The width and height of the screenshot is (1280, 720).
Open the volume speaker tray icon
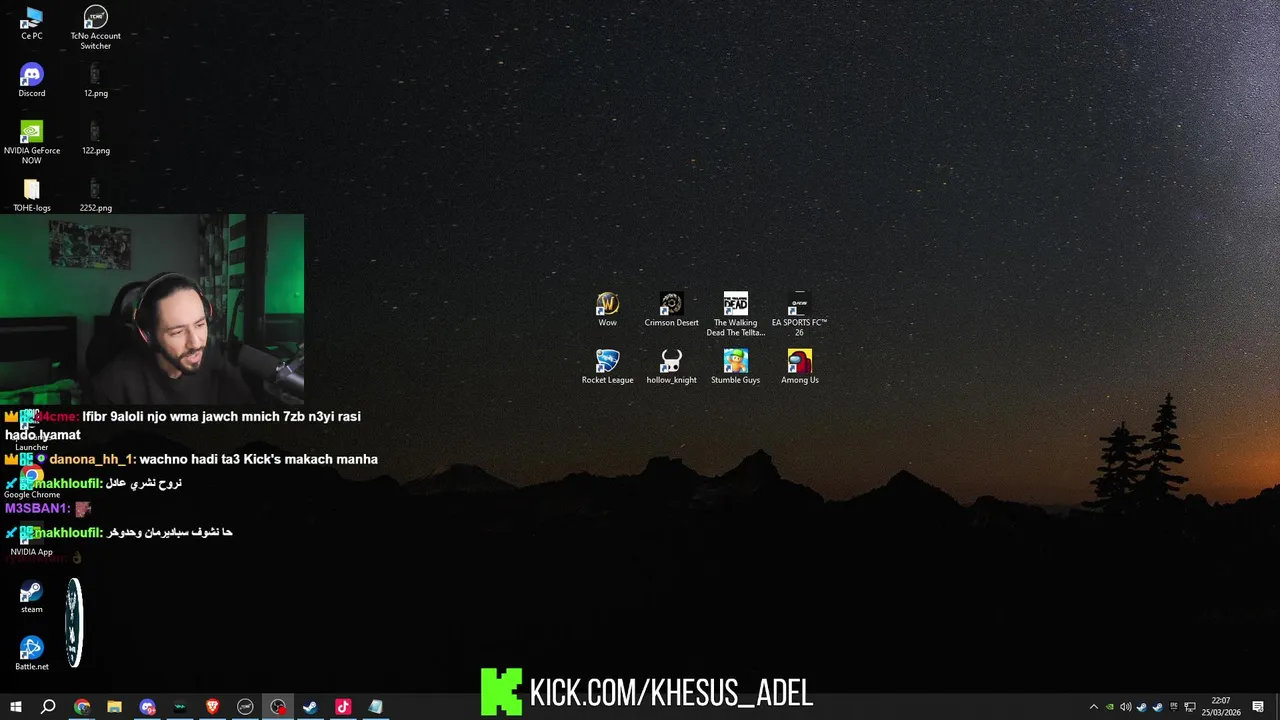pos(1125,707)
